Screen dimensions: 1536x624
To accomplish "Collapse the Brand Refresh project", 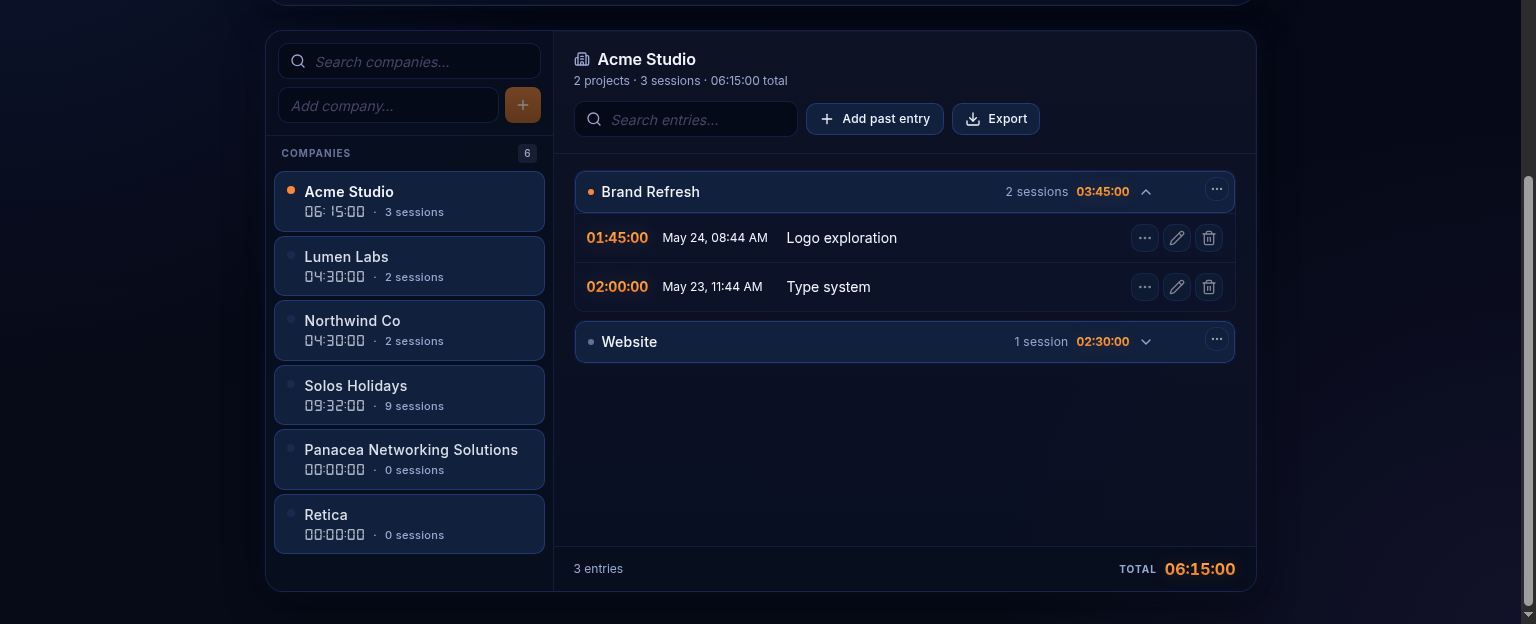I will [x=1146, y=192].
